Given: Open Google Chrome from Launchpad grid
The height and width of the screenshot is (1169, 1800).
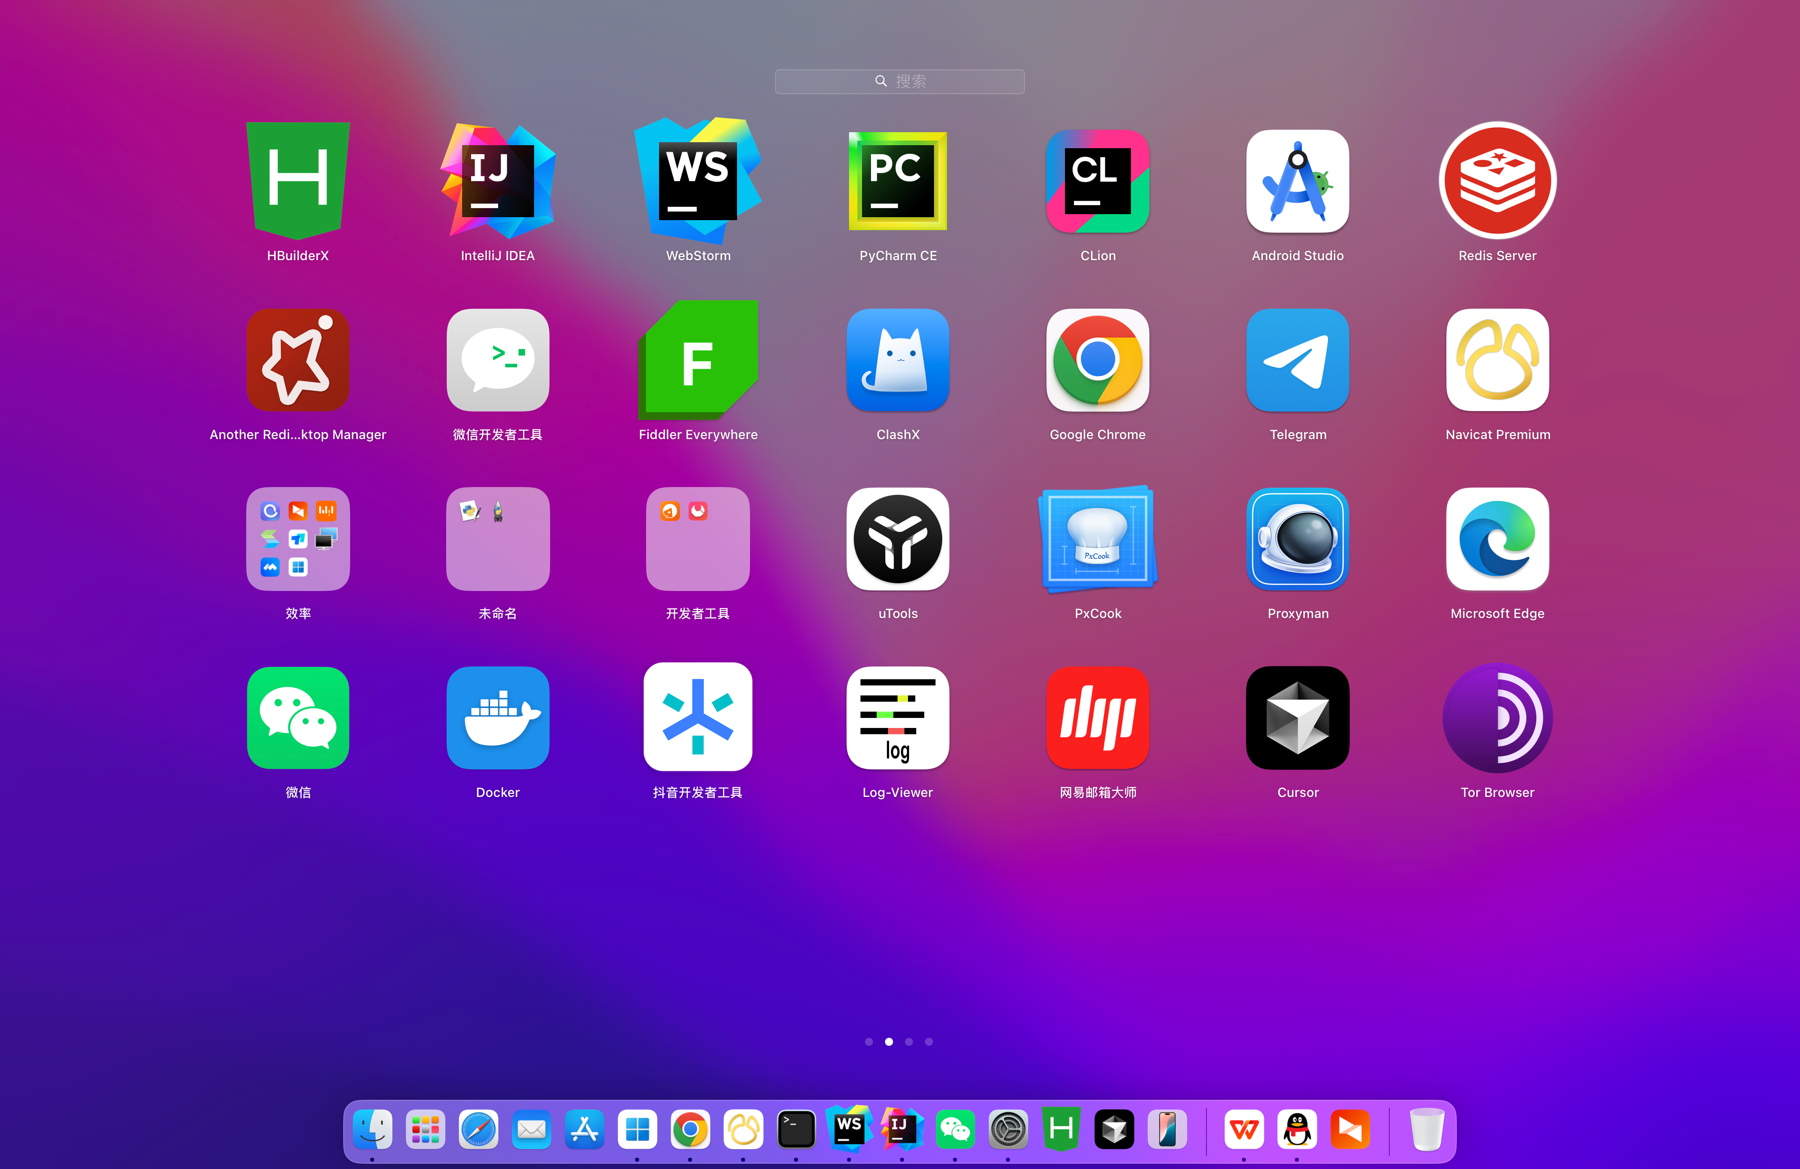Looking at the screenshot, I should (1098, 360).
